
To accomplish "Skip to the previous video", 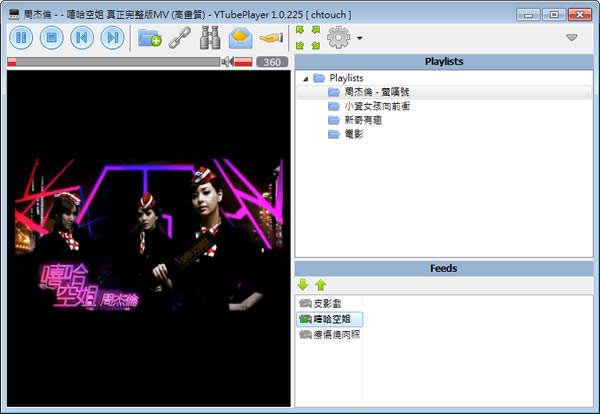I will (x=82, y=38).
